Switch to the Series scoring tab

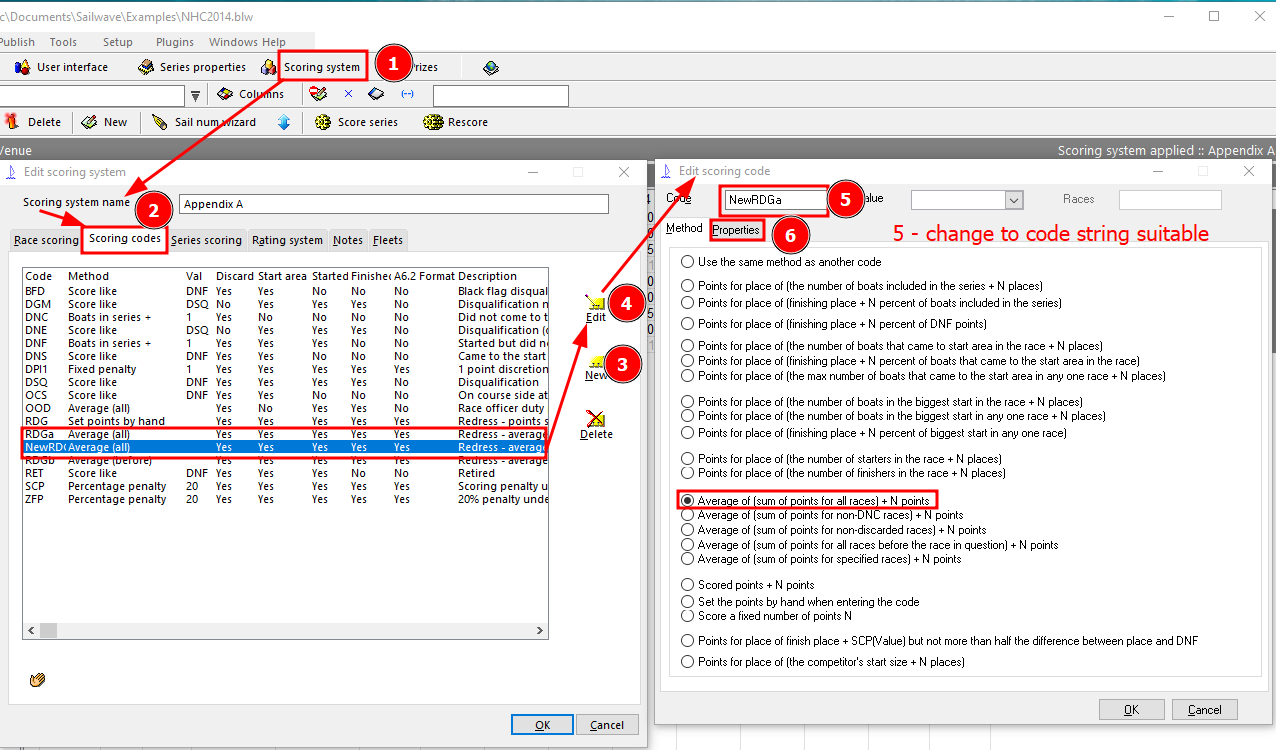206,240
